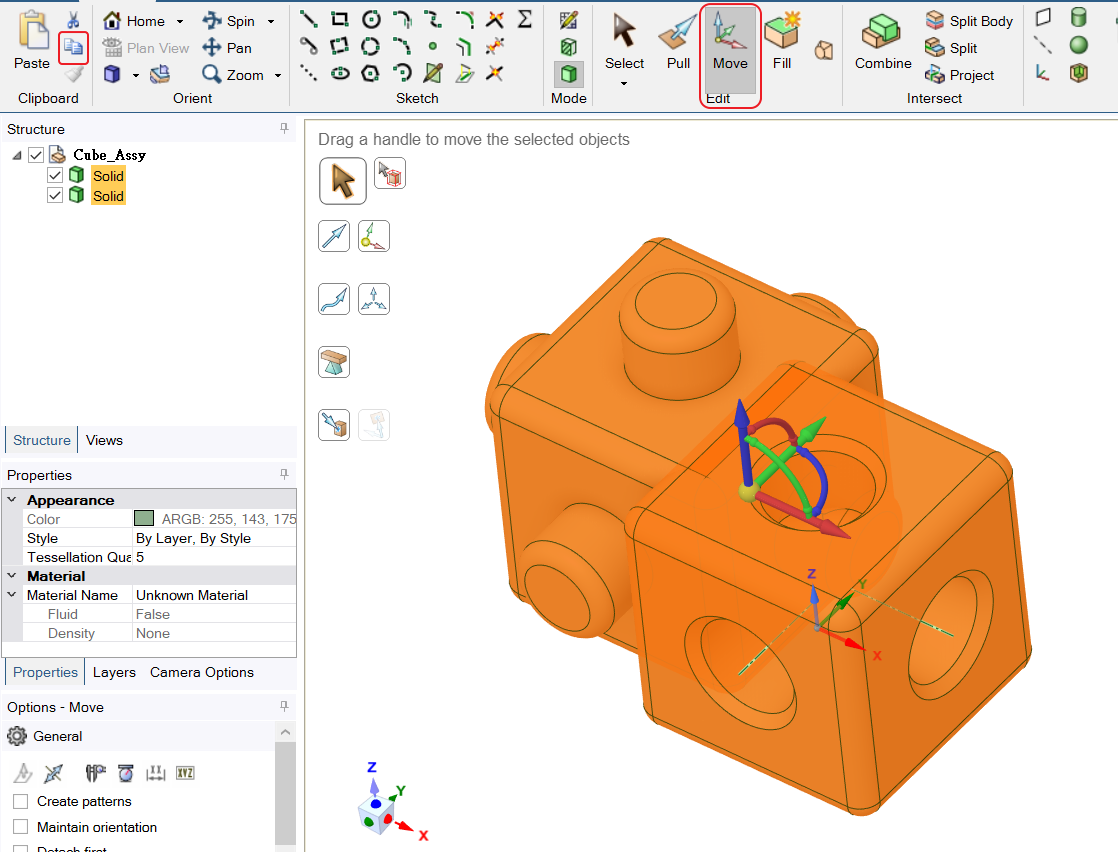Click the Cylinder insert icon
Screen dimensions: 1118x852
(1079, 18)
